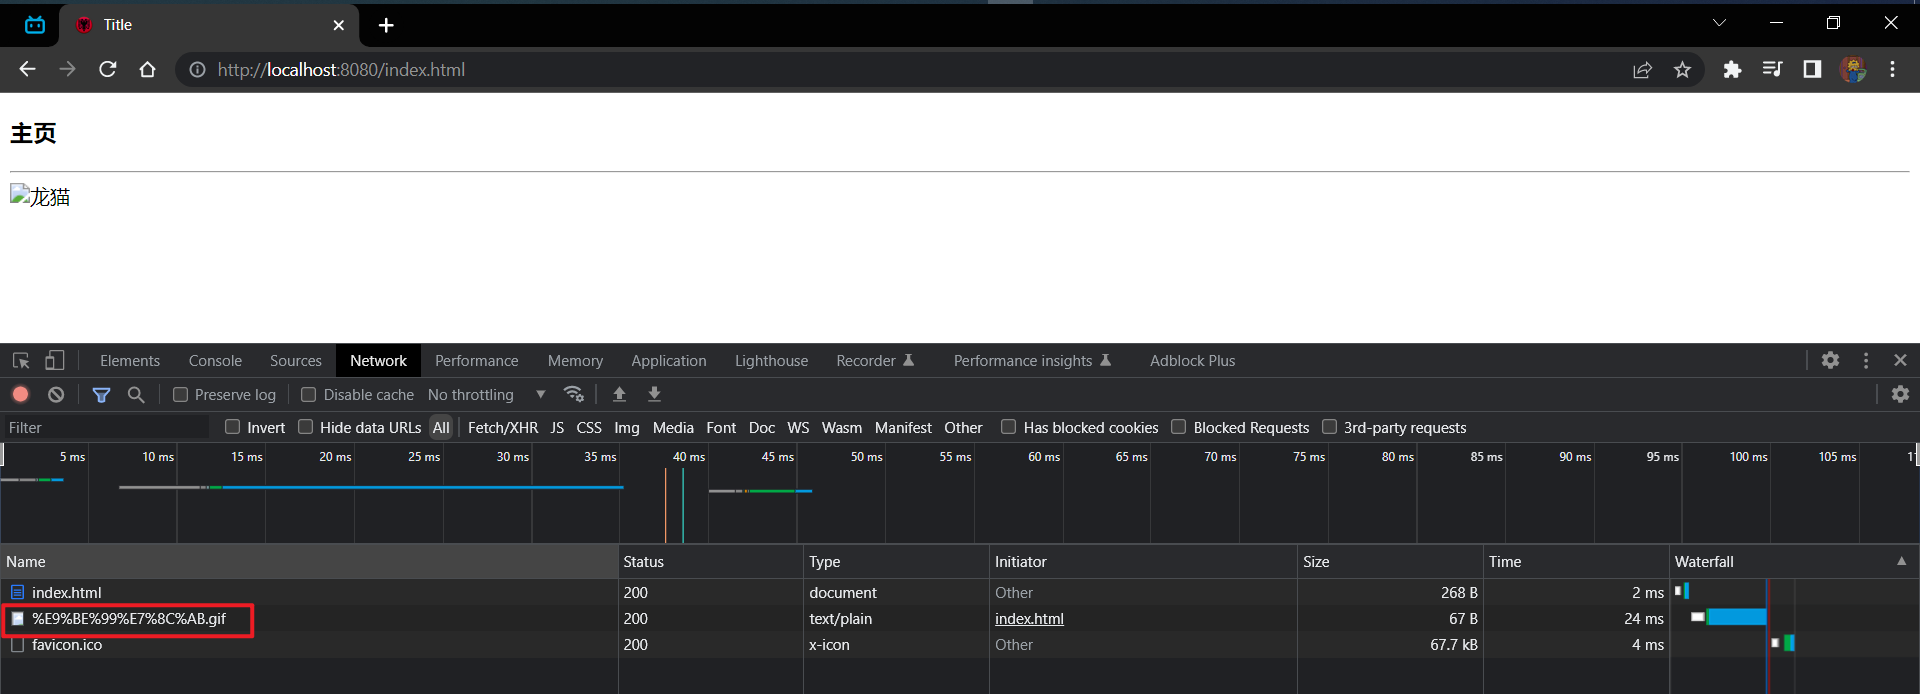This screenshot has height=694, width=1920.
Task: Click the network Filter input field
Action: 106,428
